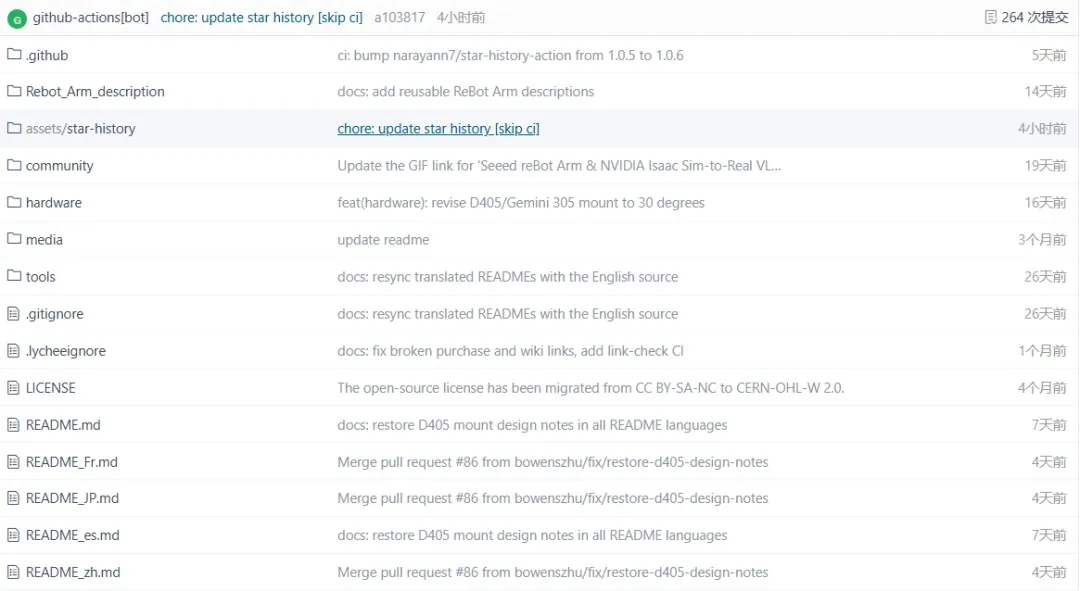Open README_es.md row commit 'docs: restore D405 mount'
This screenshot has width=1080, height=591.
[x=532, y=535]
